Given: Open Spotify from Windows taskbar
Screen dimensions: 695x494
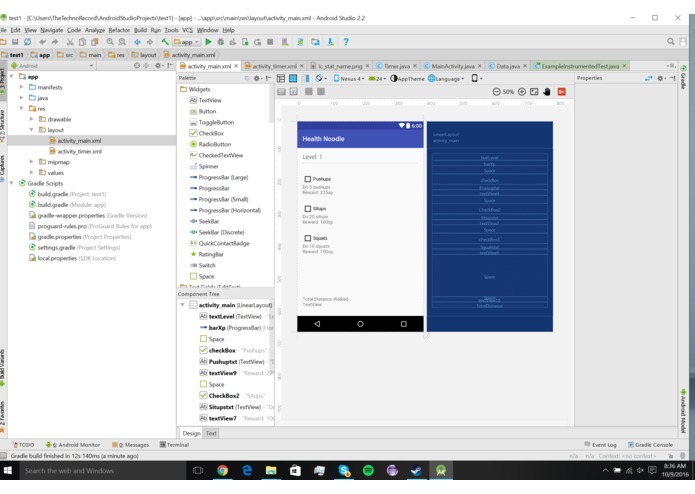Looking at the screenshot, I should (368, 471).
